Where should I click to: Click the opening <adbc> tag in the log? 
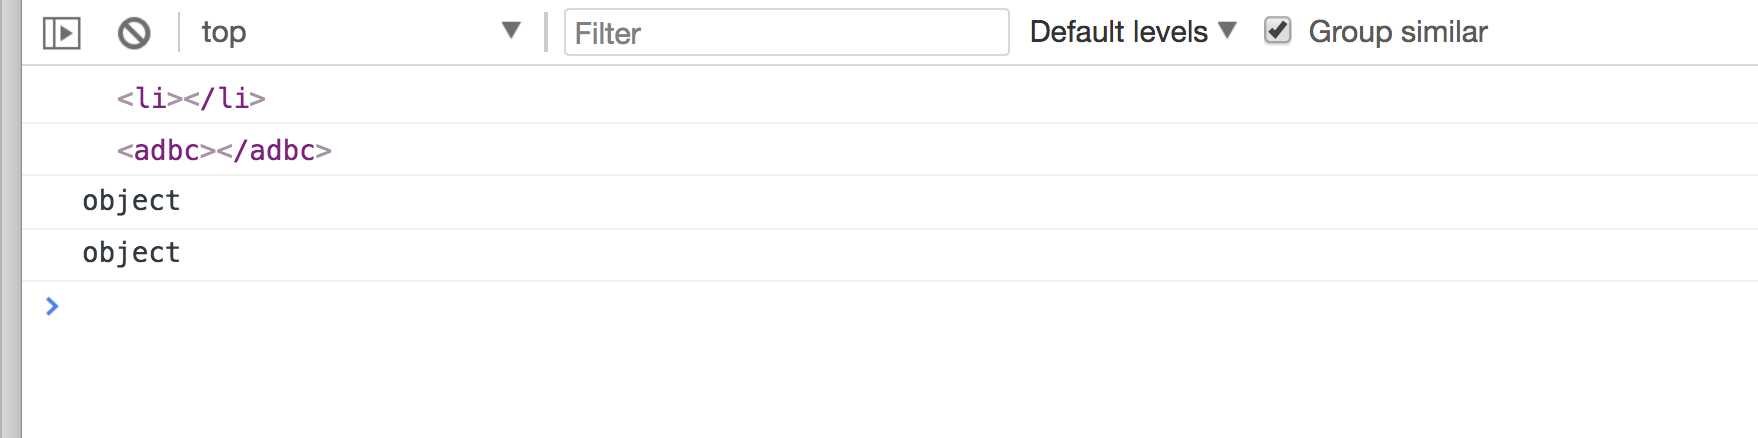coord(166,150)
